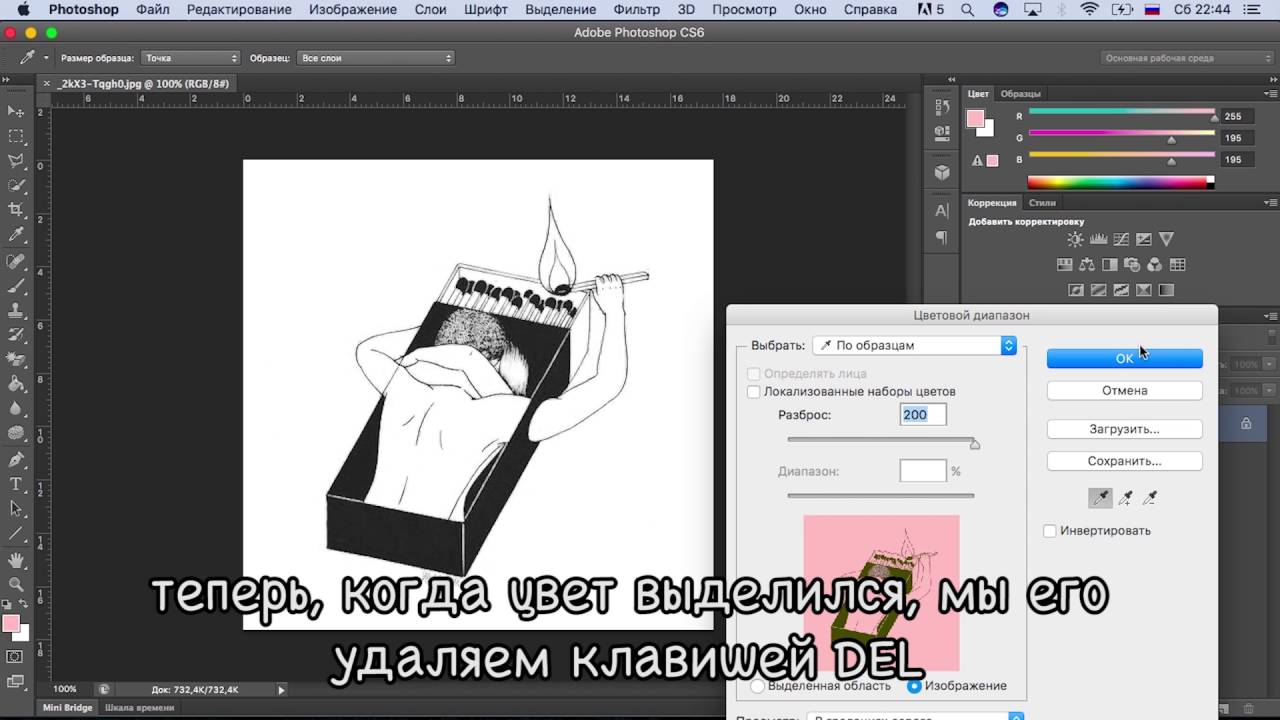Viewport: 1280px width, 720px height.
Task: Select the Hand tool
Action: [x=16, y=559]
